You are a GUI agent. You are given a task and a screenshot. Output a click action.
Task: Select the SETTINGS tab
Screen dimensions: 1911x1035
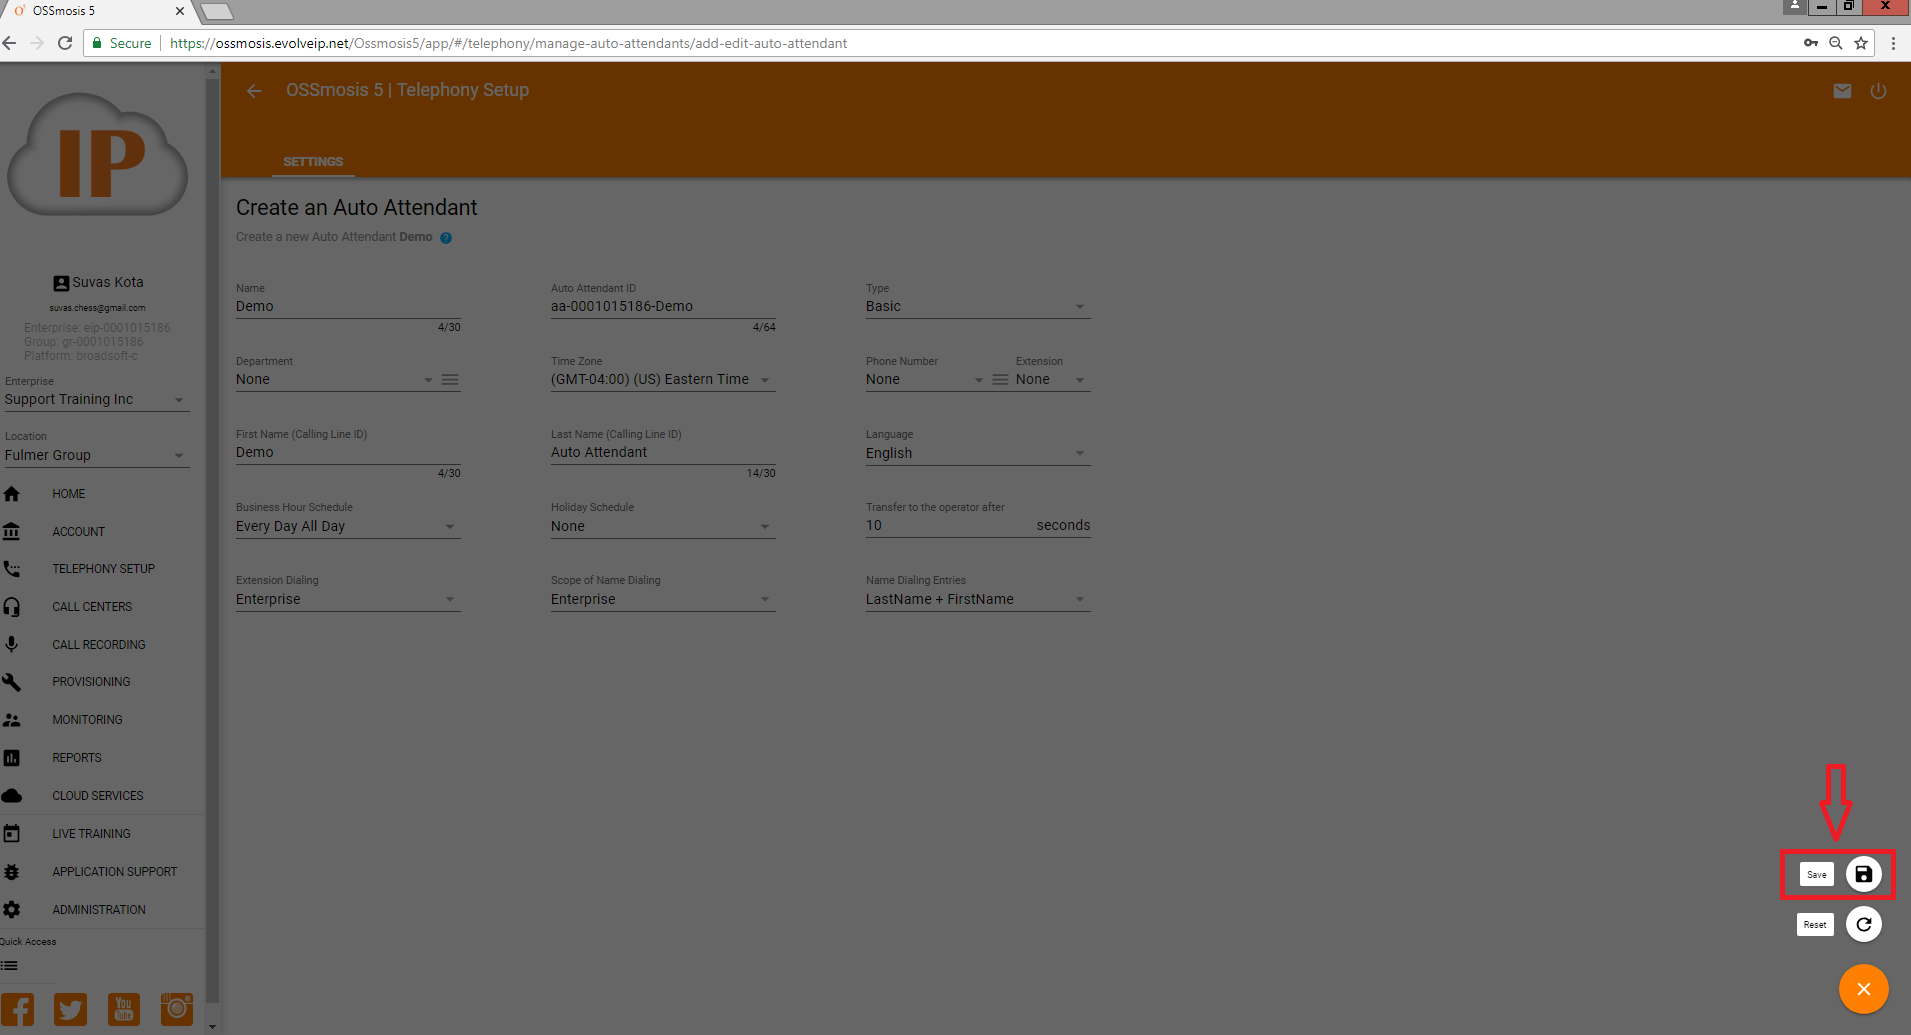313,161
